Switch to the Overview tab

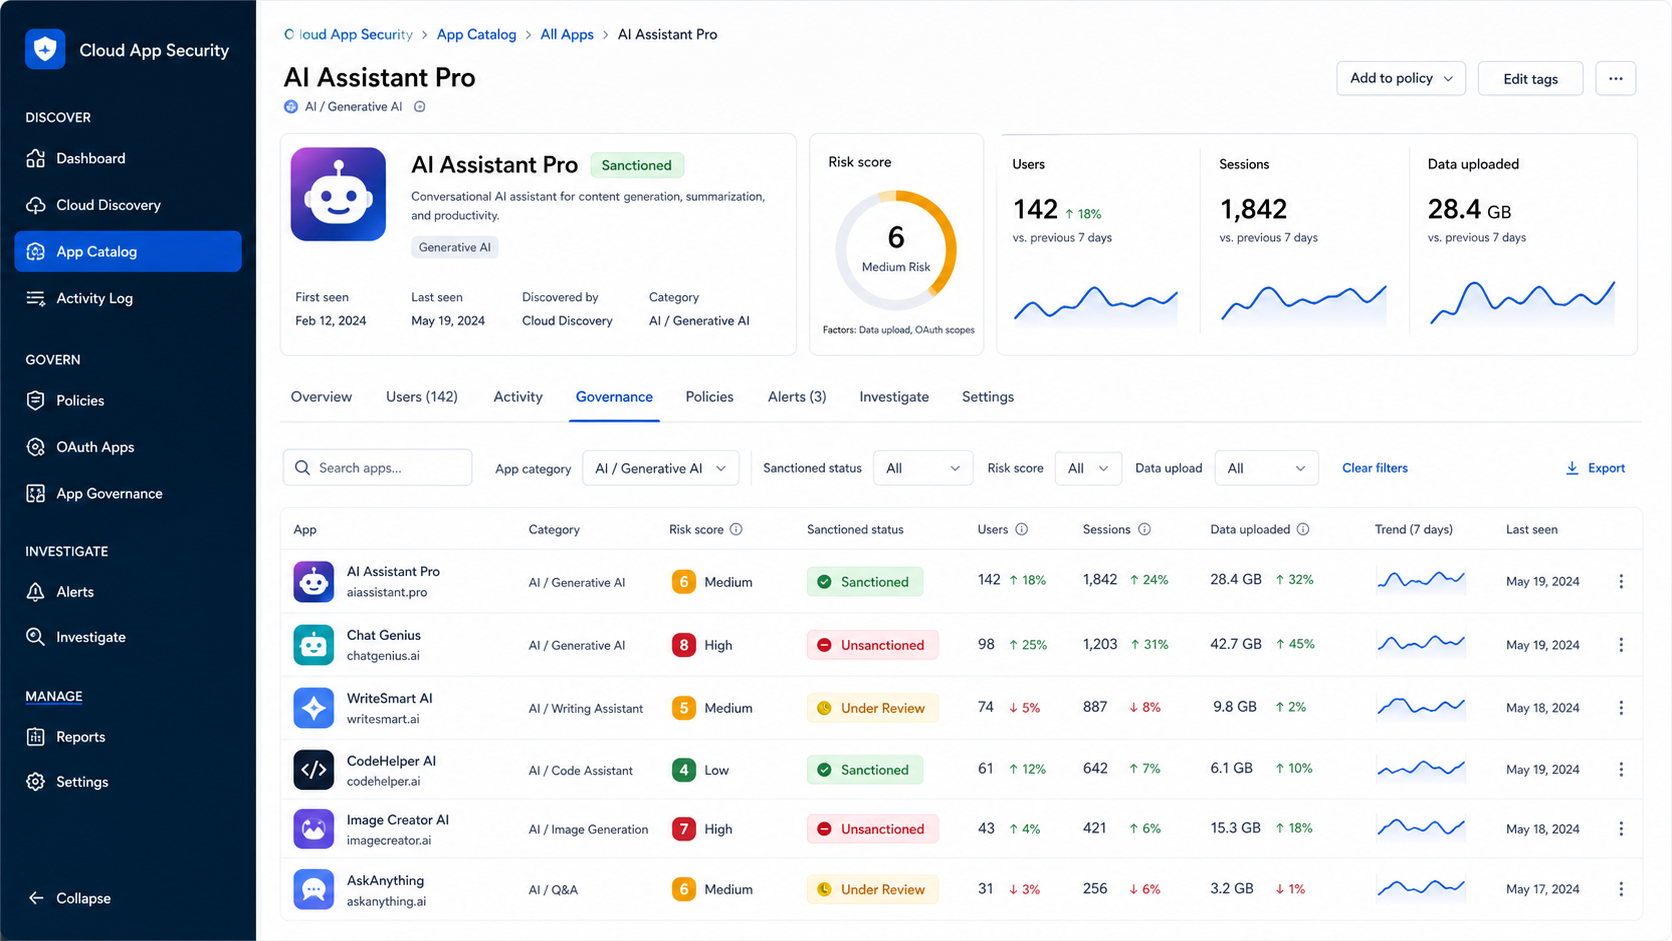321,397
